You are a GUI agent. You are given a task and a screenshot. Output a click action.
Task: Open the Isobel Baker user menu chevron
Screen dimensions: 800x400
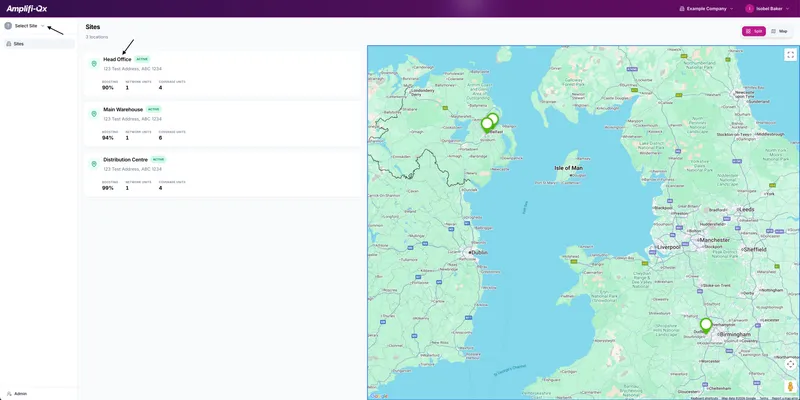[787, 8]
